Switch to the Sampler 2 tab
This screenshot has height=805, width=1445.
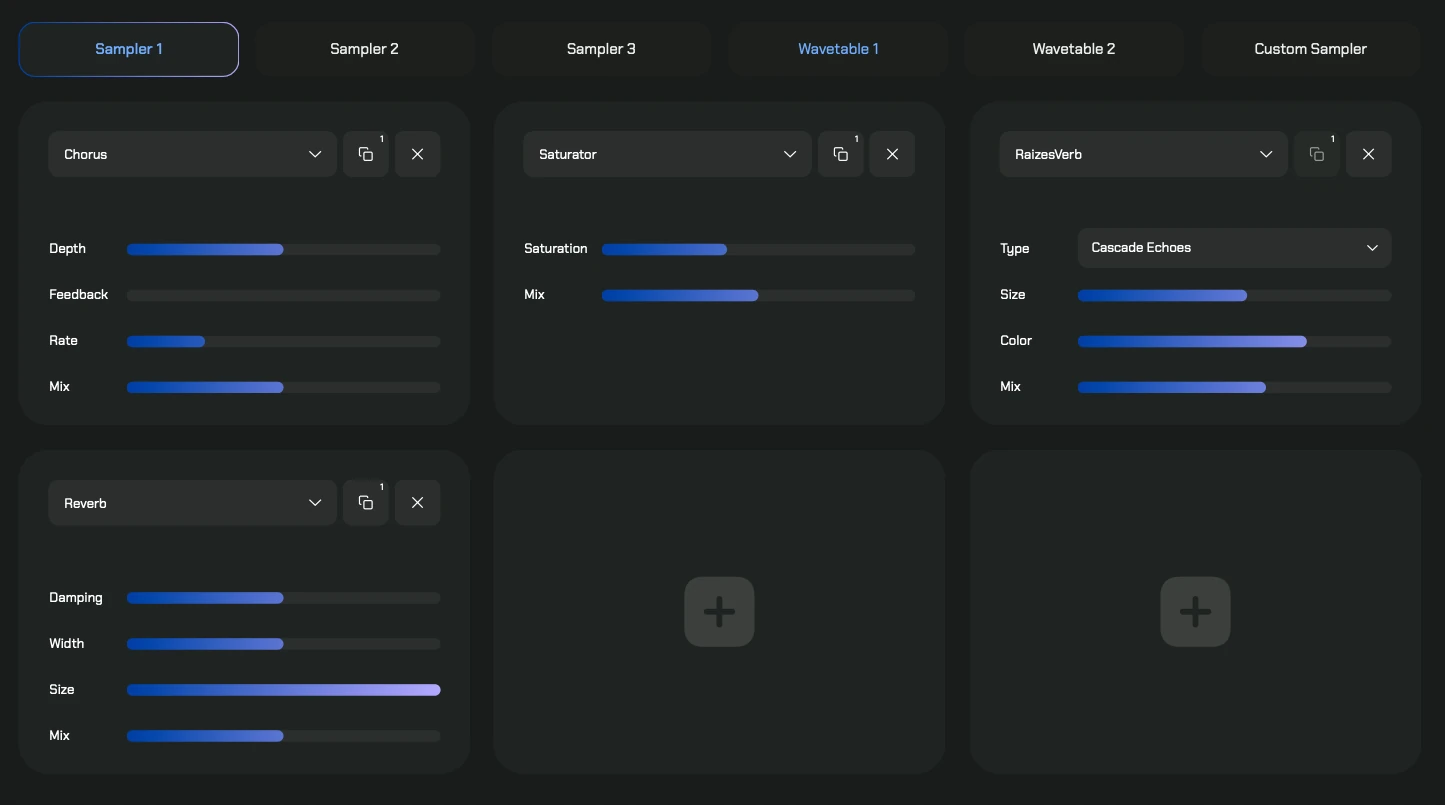click(365, 49)
